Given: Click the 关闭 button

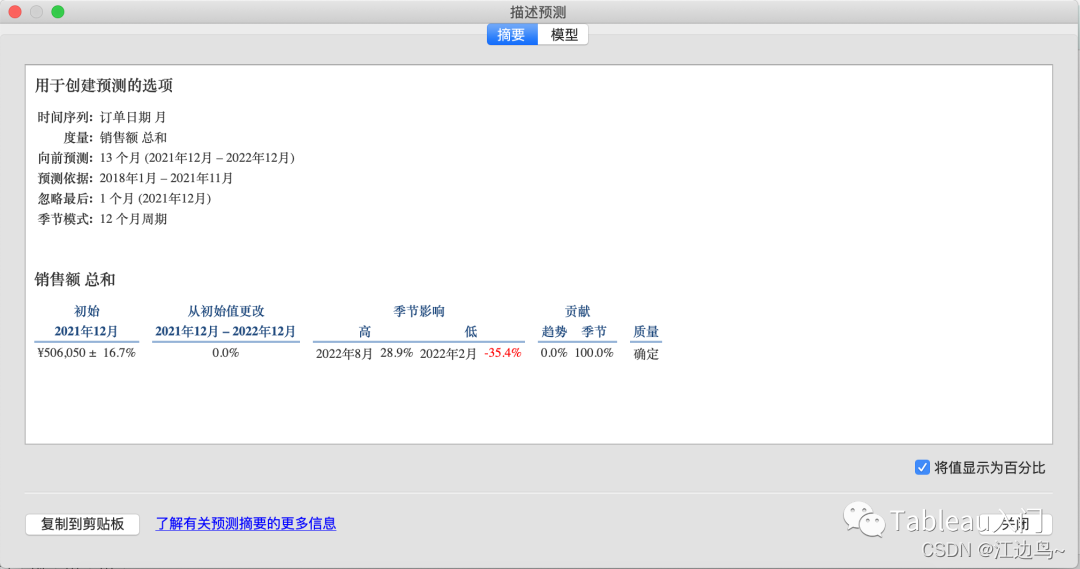Looking at the screenshot, I should 1015,524.
